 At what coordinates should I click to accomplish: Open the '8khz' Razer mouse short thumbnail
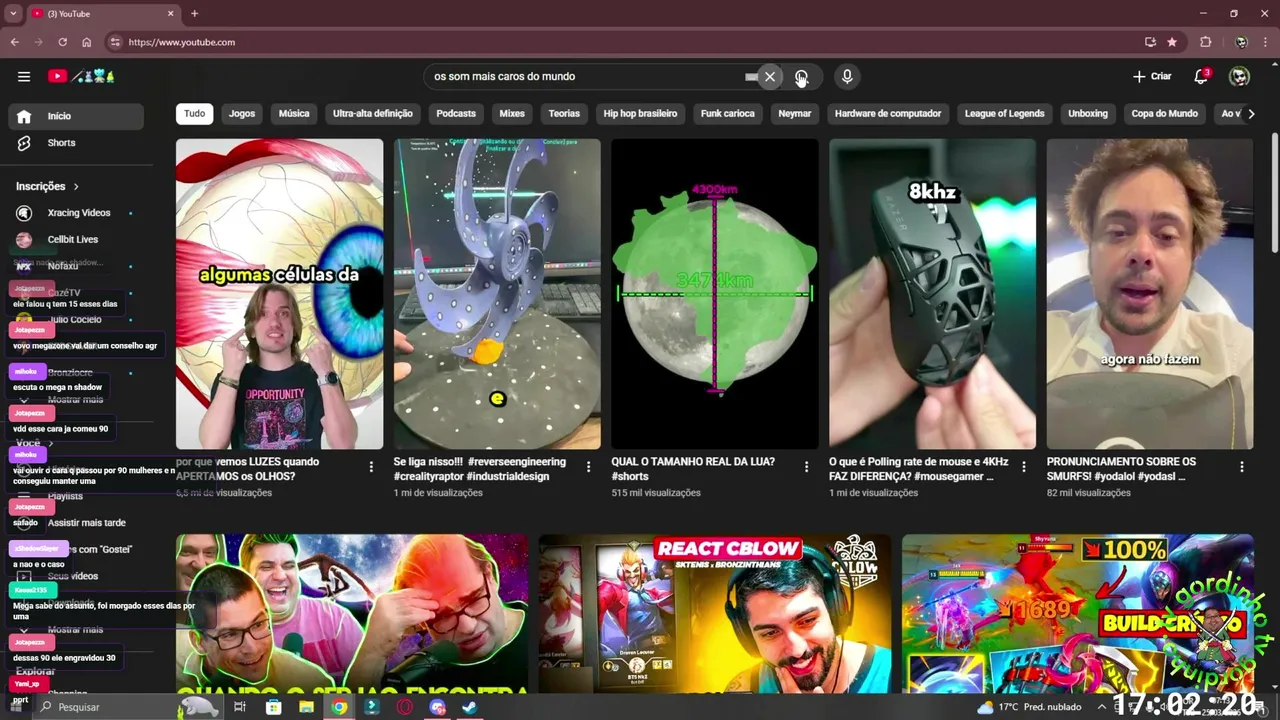932,294
